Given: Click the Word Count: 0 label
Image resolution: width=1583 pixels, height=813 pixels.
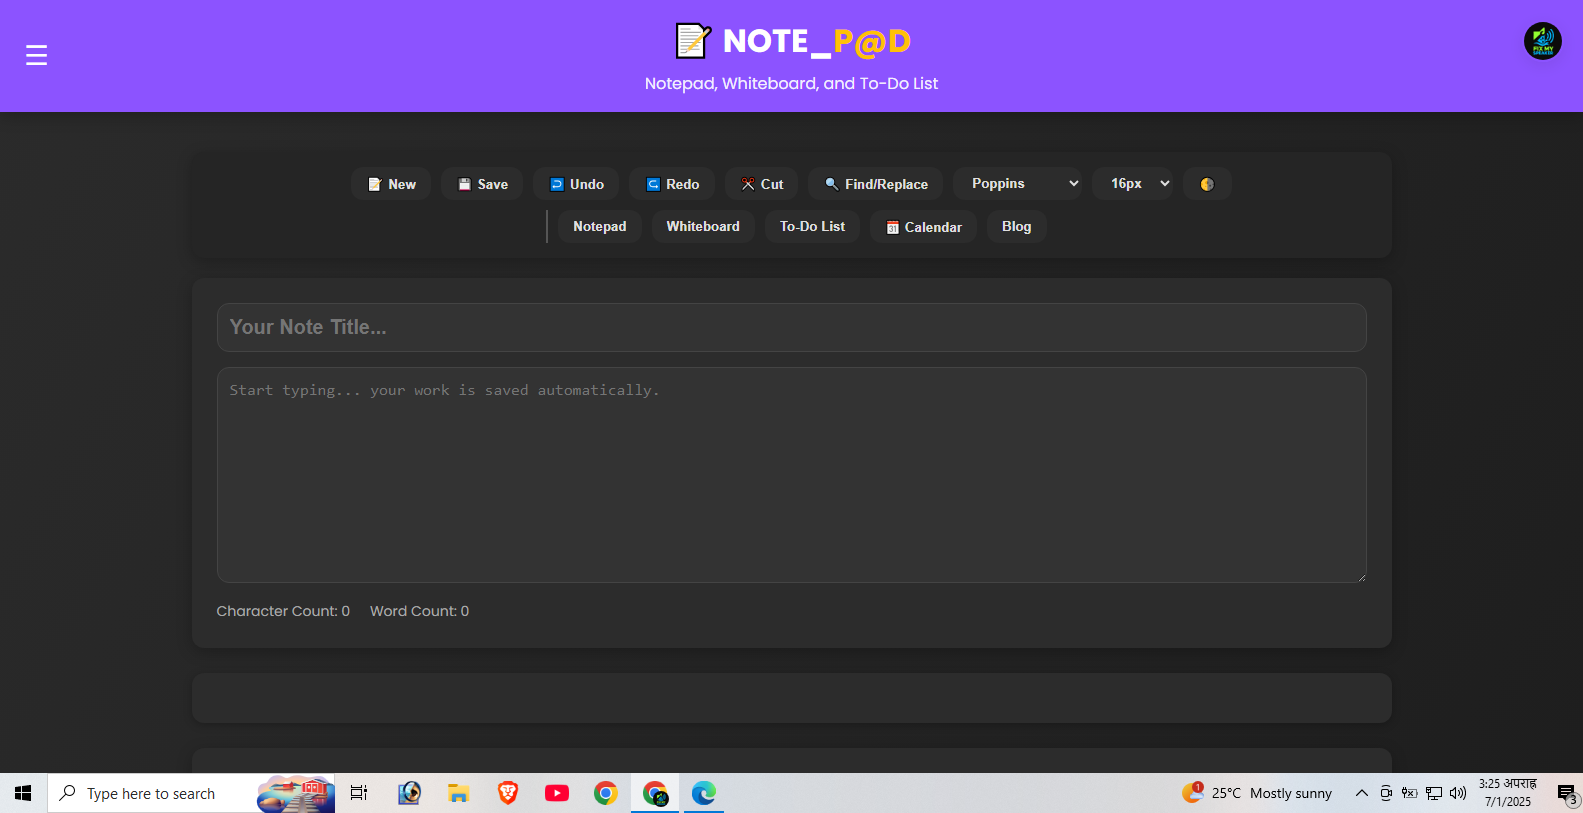Looking at the screenshot, I should point(419,611).
